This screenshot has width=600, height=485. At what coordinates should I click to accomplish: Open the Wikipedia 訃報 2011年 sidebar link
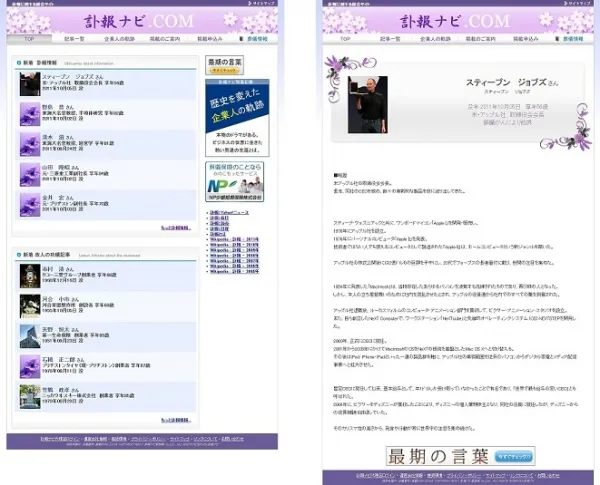coord(234,239)
